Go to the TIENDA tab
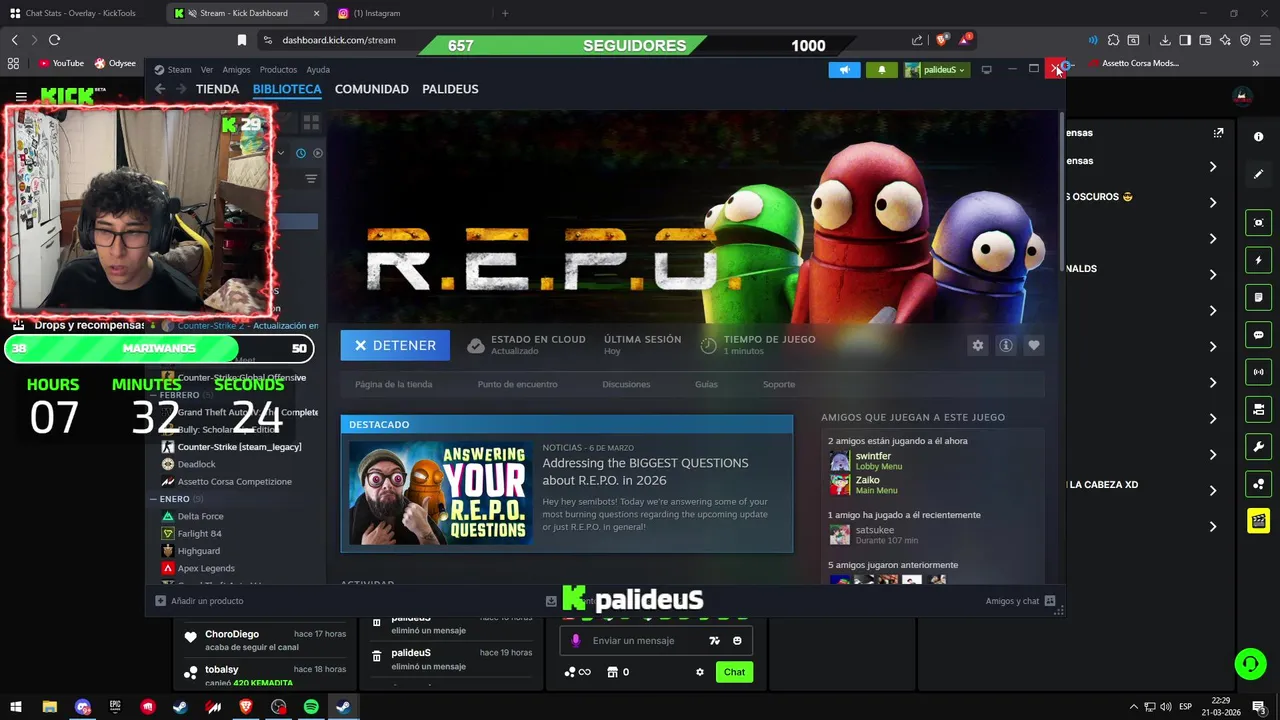The image size is (1280, 720). 217,89
